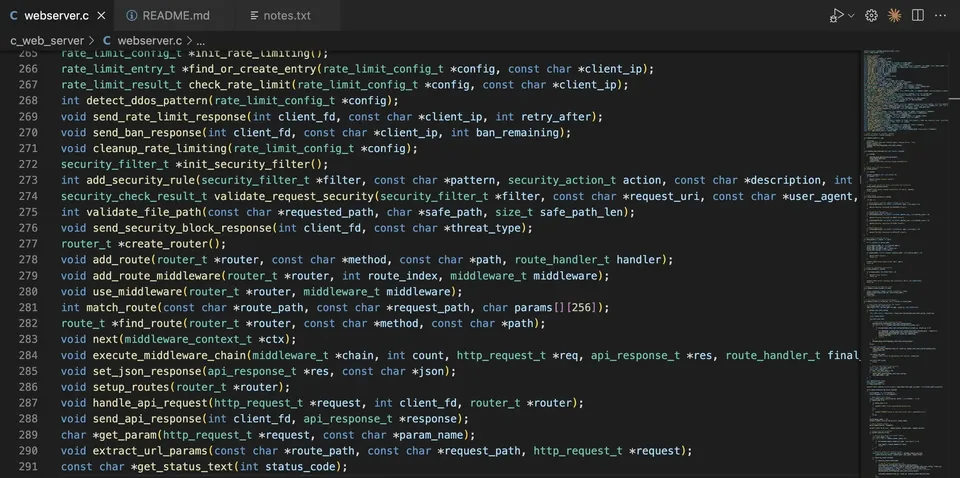
Task: Click on find_route function name
Action: [153, 323]
